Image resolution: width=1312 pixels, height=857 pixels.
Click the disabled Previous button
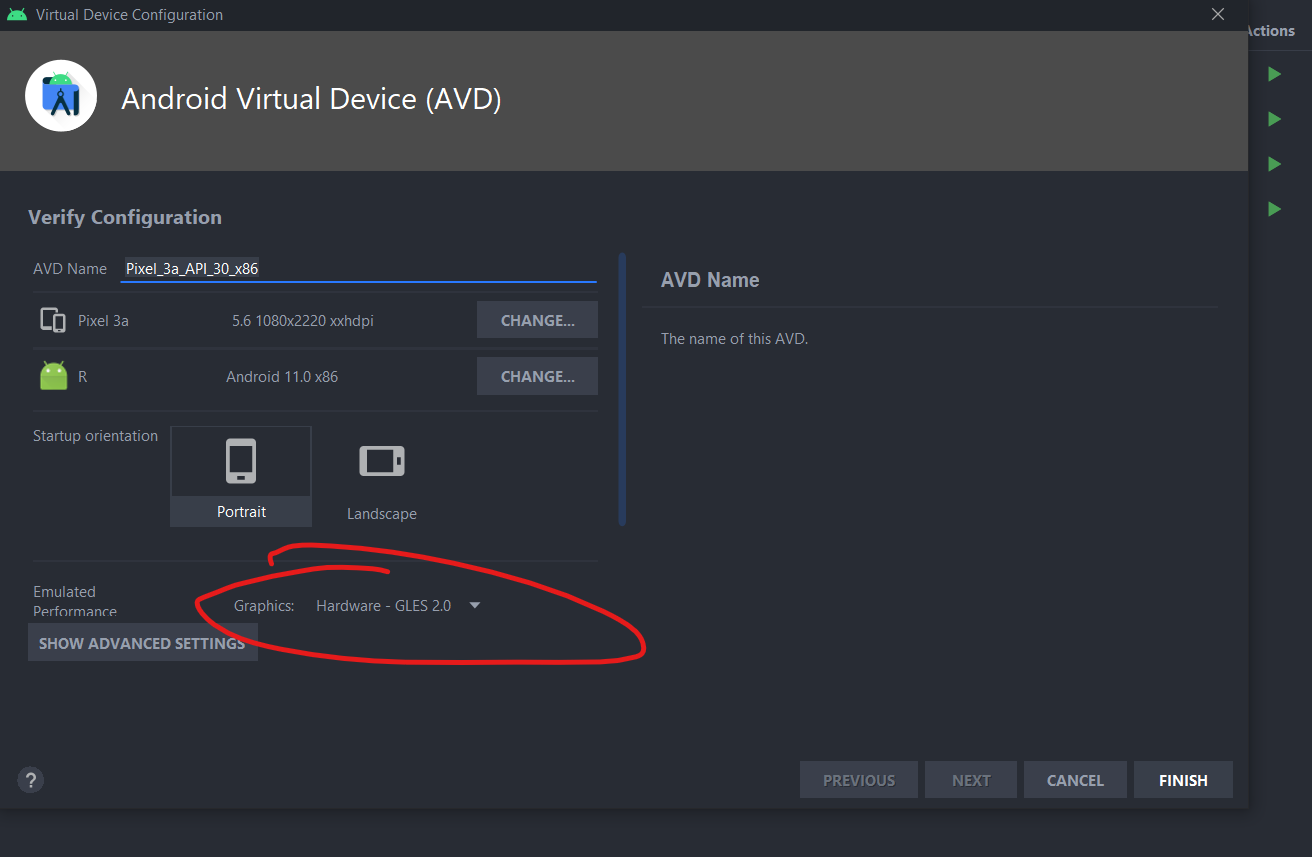pyautogui.click(x=859, y=780)
